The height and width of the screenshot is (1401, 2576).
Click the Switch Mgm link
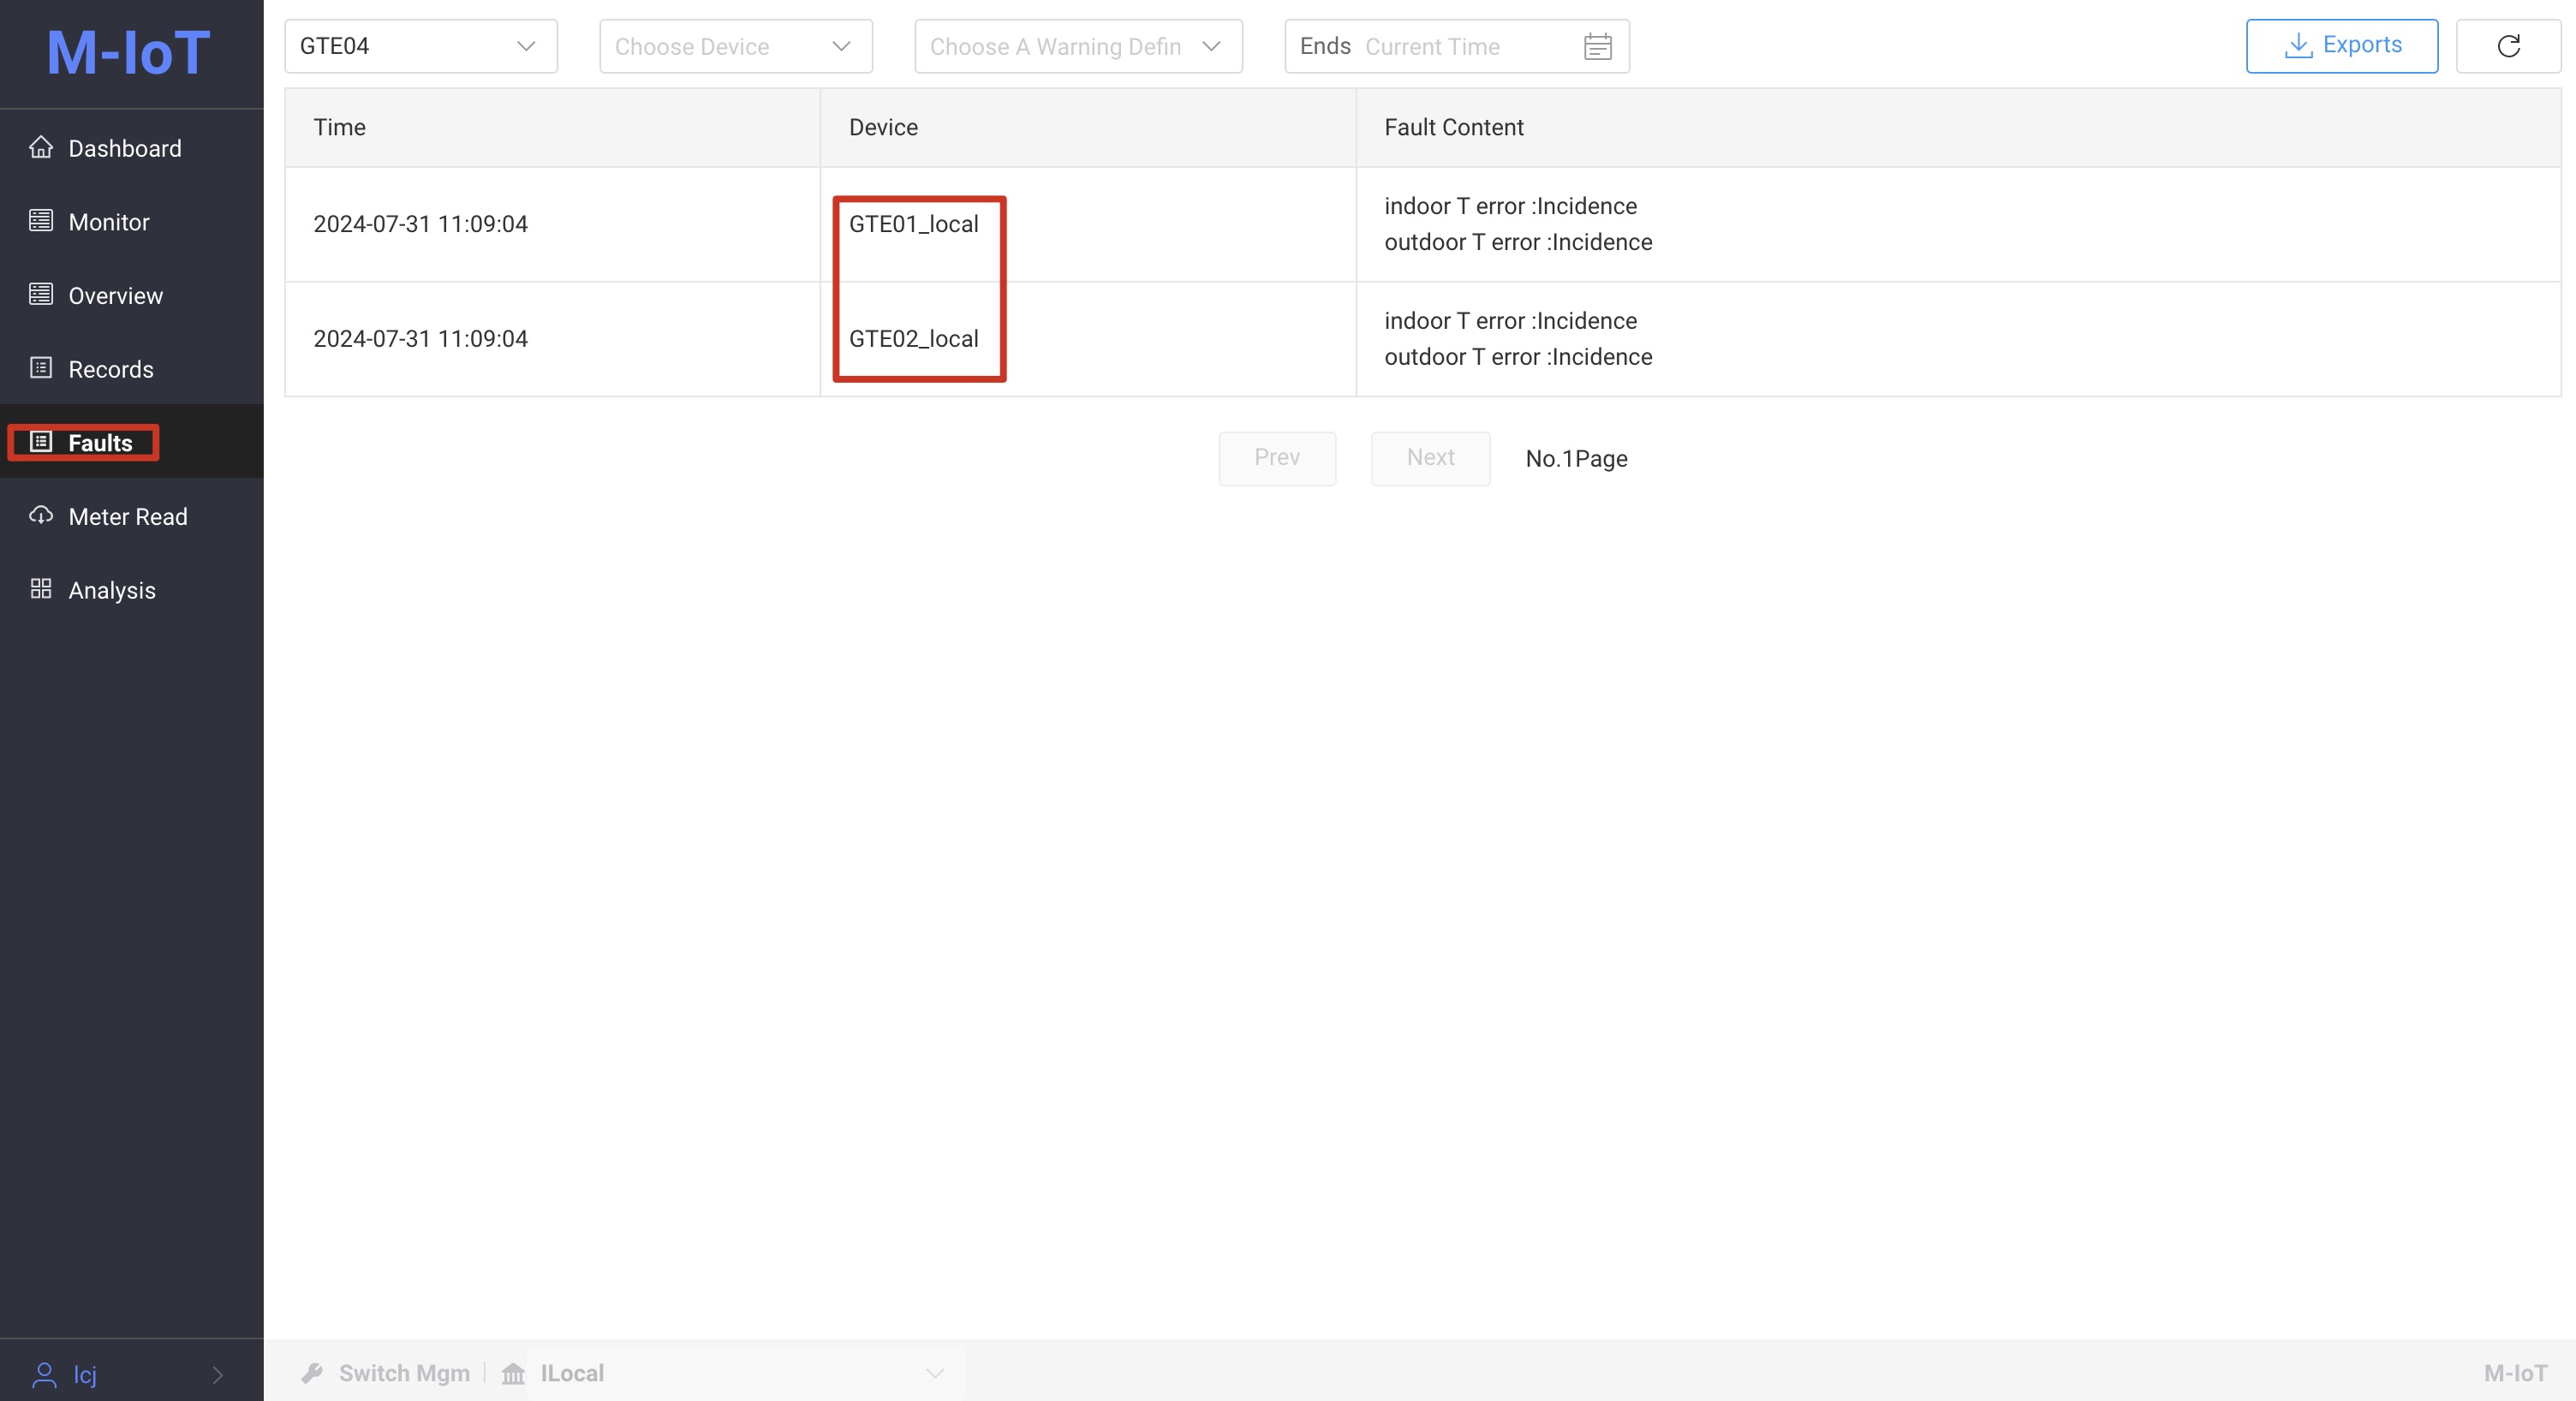403,1373
